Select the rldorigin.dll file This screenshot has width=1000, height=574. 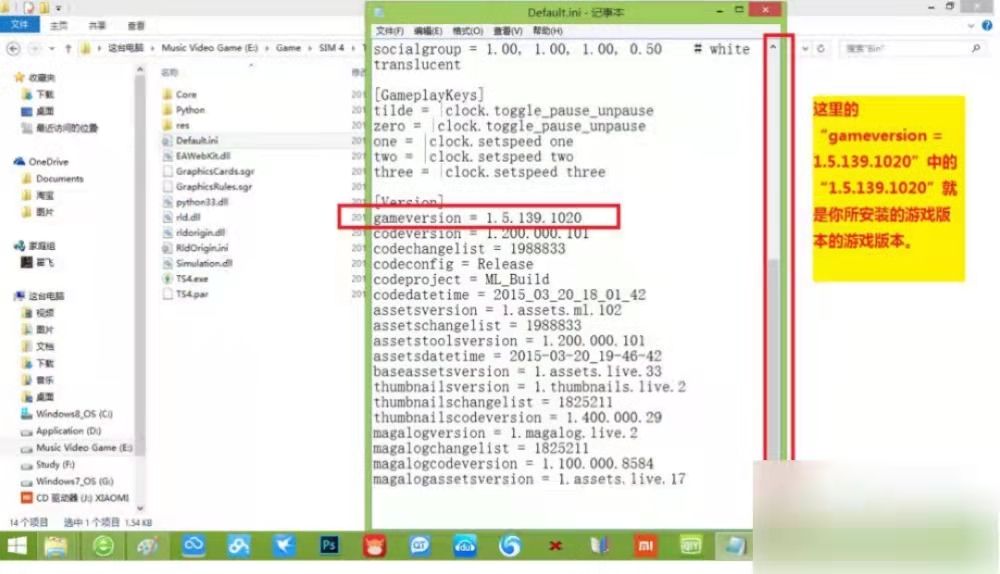coord(200,232)
